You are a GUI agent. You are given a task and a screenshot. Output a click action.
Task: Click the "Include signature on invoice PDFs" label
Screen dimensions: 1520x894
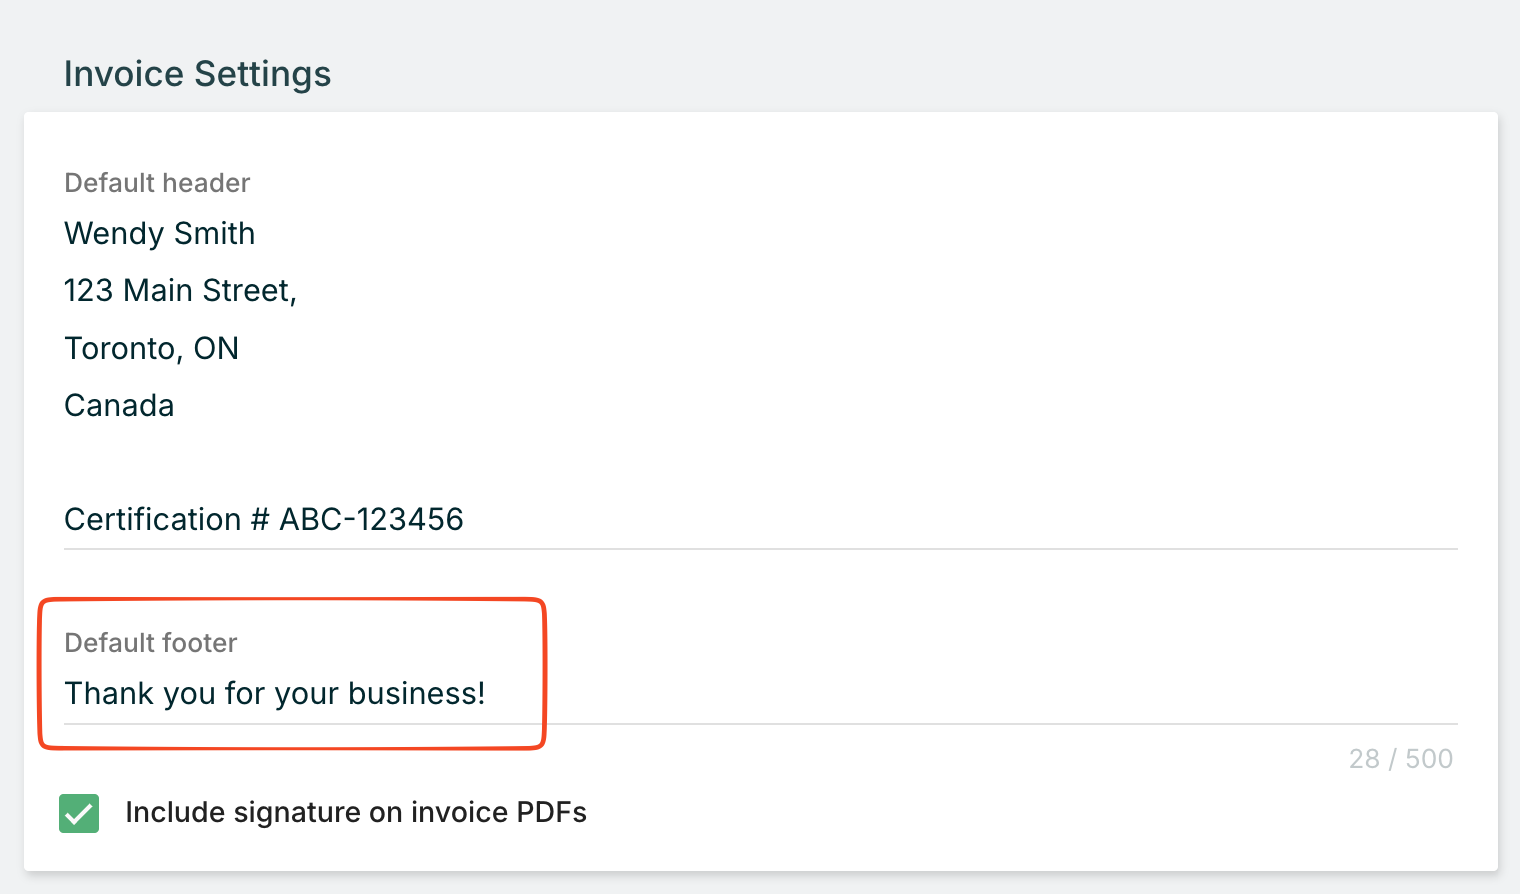click(355, 813)
